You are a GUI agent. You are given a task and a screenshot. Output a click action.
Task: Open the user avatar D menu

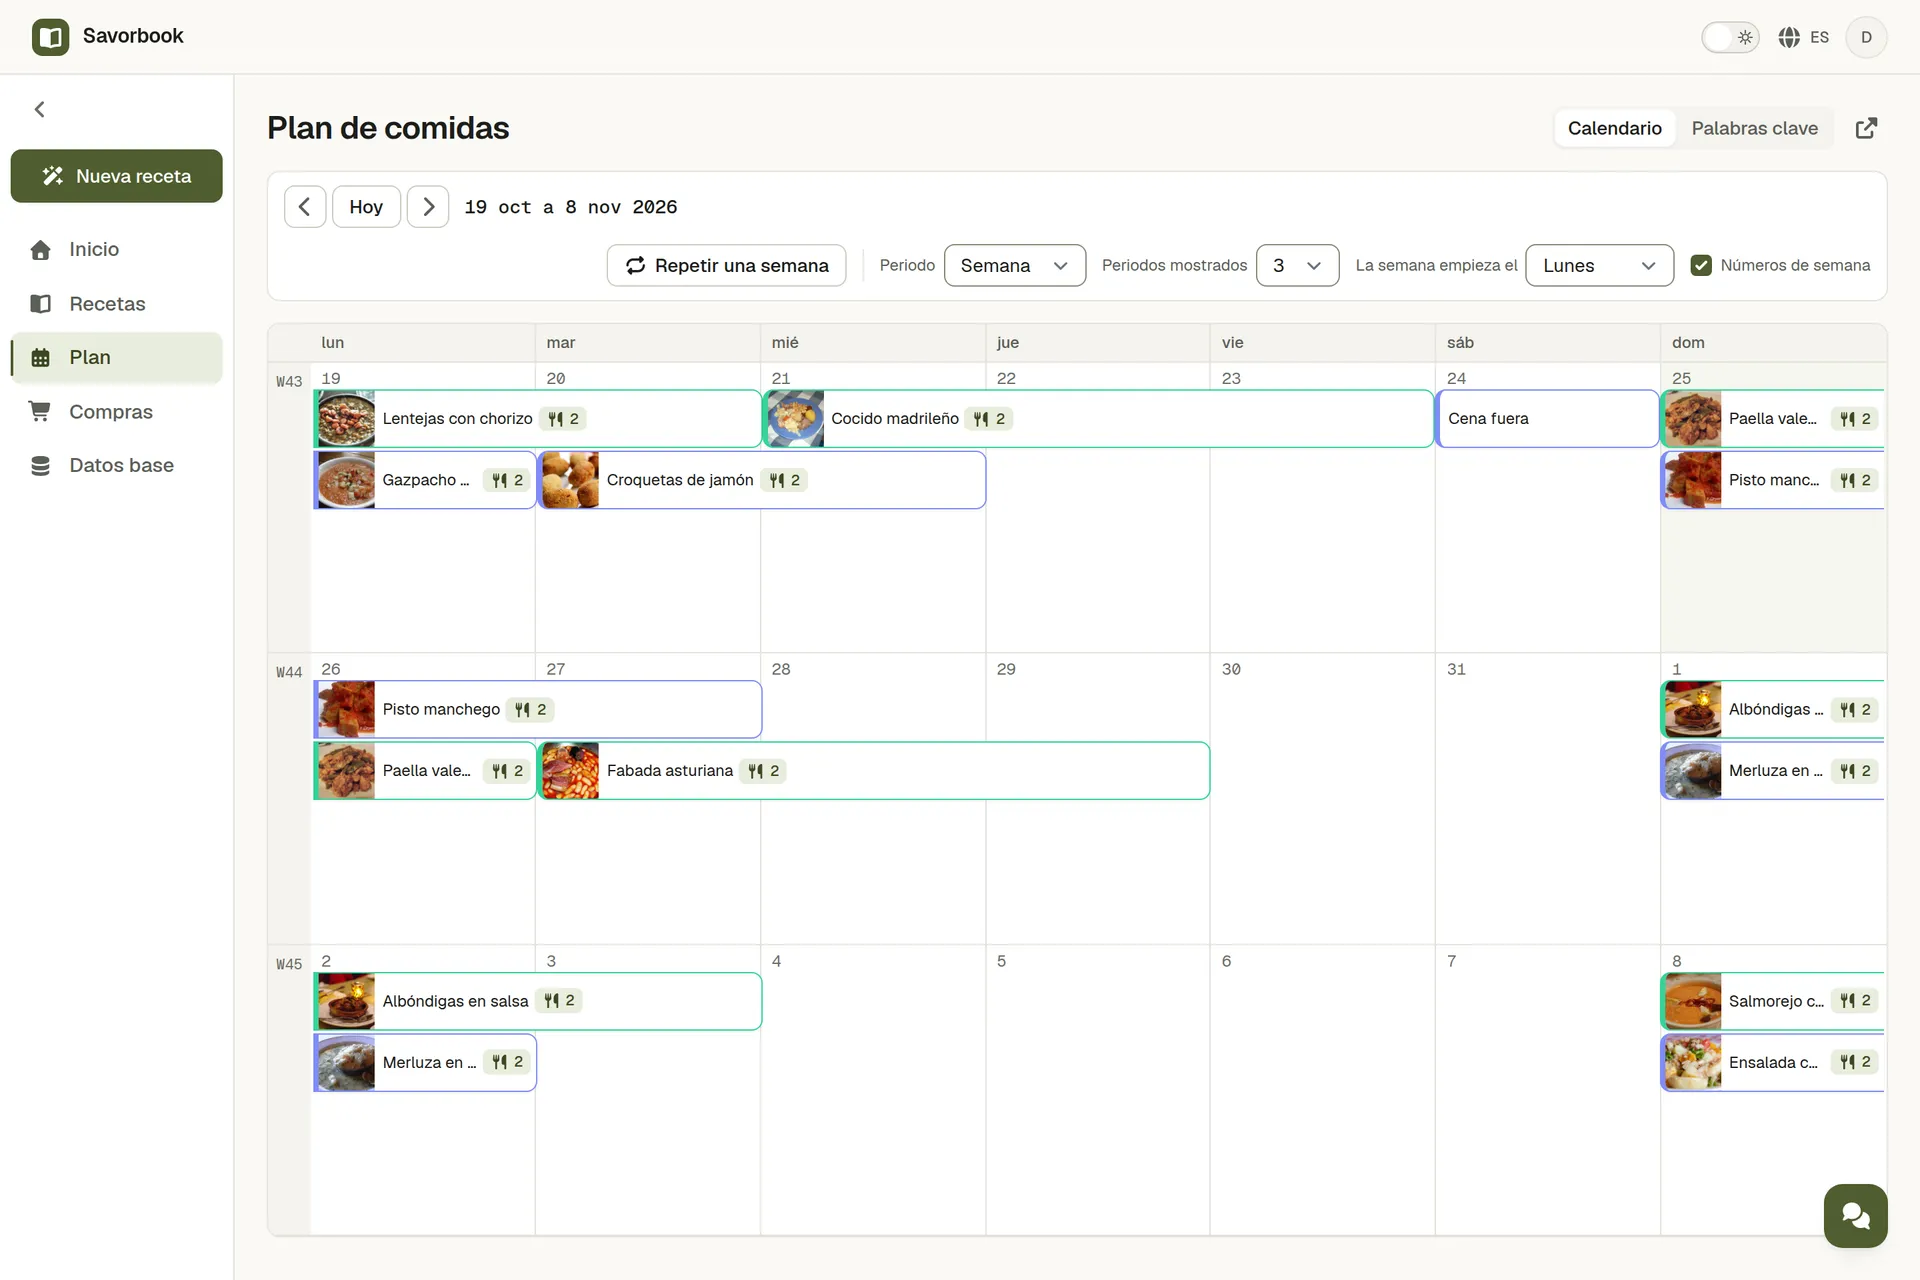tap(1865, 37)
